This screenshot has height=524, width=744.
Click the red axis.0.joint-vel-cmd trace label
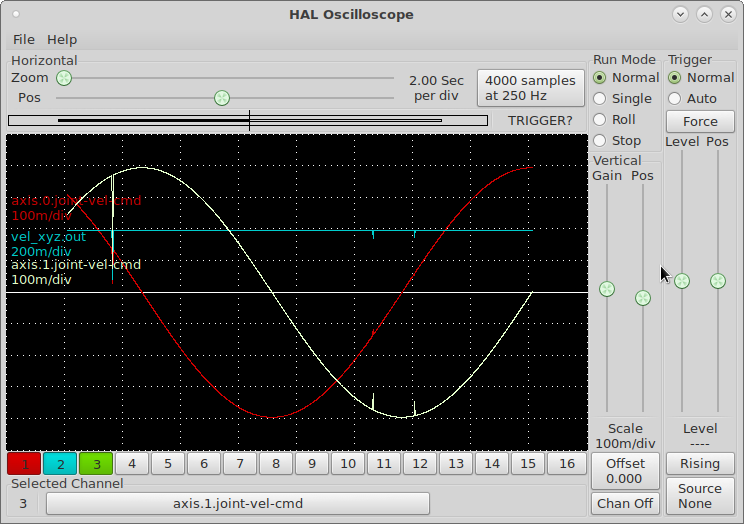76,208
